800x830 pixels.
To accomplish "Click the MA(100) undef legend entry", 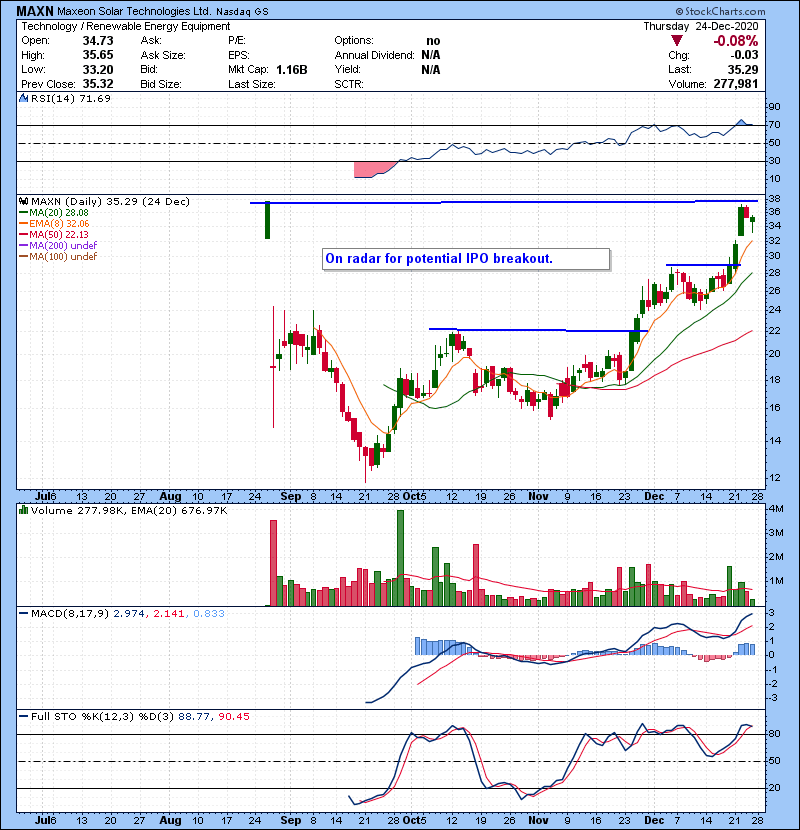I will coord(63,257).
